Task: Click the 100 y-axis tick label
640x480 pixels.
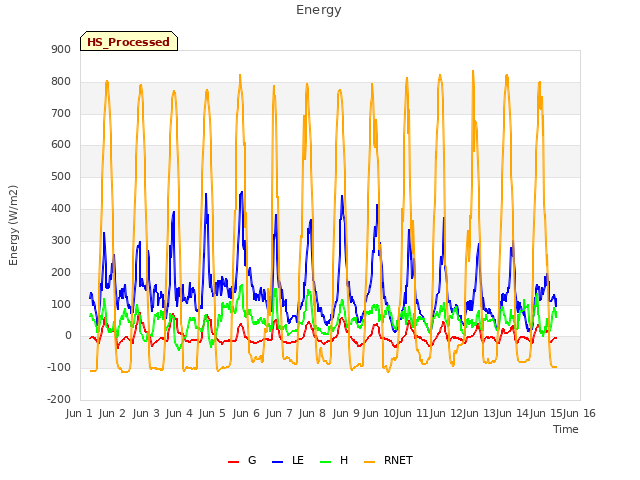Action: point(61,304)
